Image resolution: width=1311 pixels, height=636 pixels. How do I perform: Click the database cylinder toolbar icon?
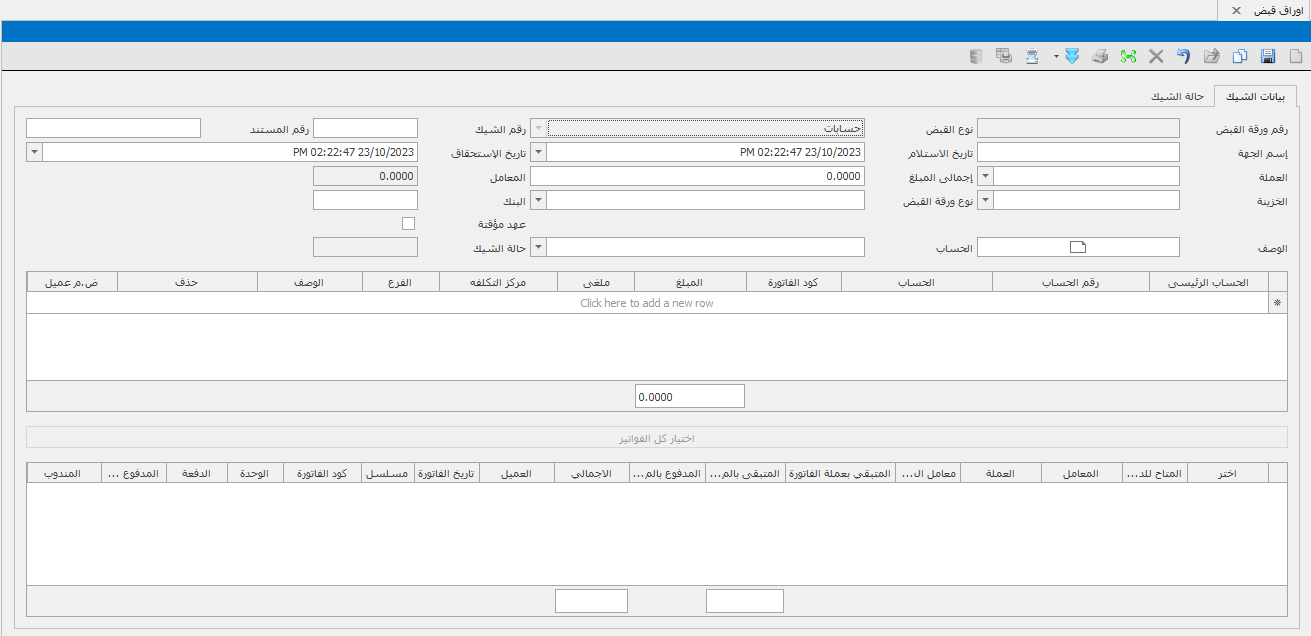click(x=976, y=57)
